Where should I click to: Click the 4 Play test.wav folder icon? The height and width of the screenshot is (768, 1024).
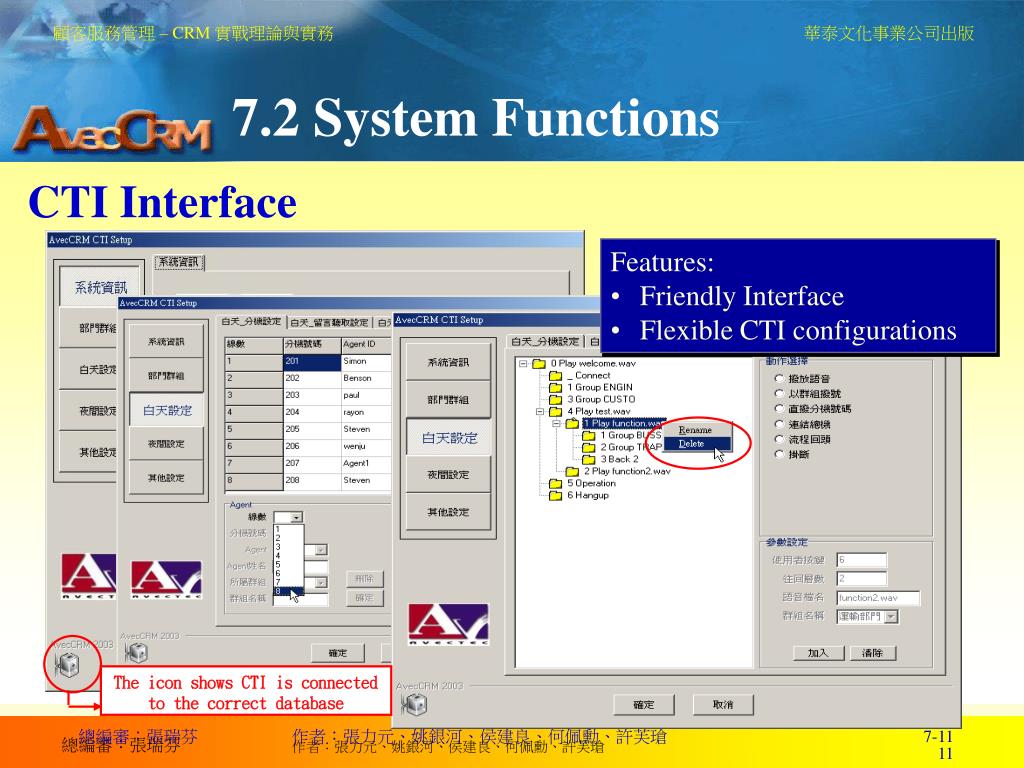click(x=555, y=411)
